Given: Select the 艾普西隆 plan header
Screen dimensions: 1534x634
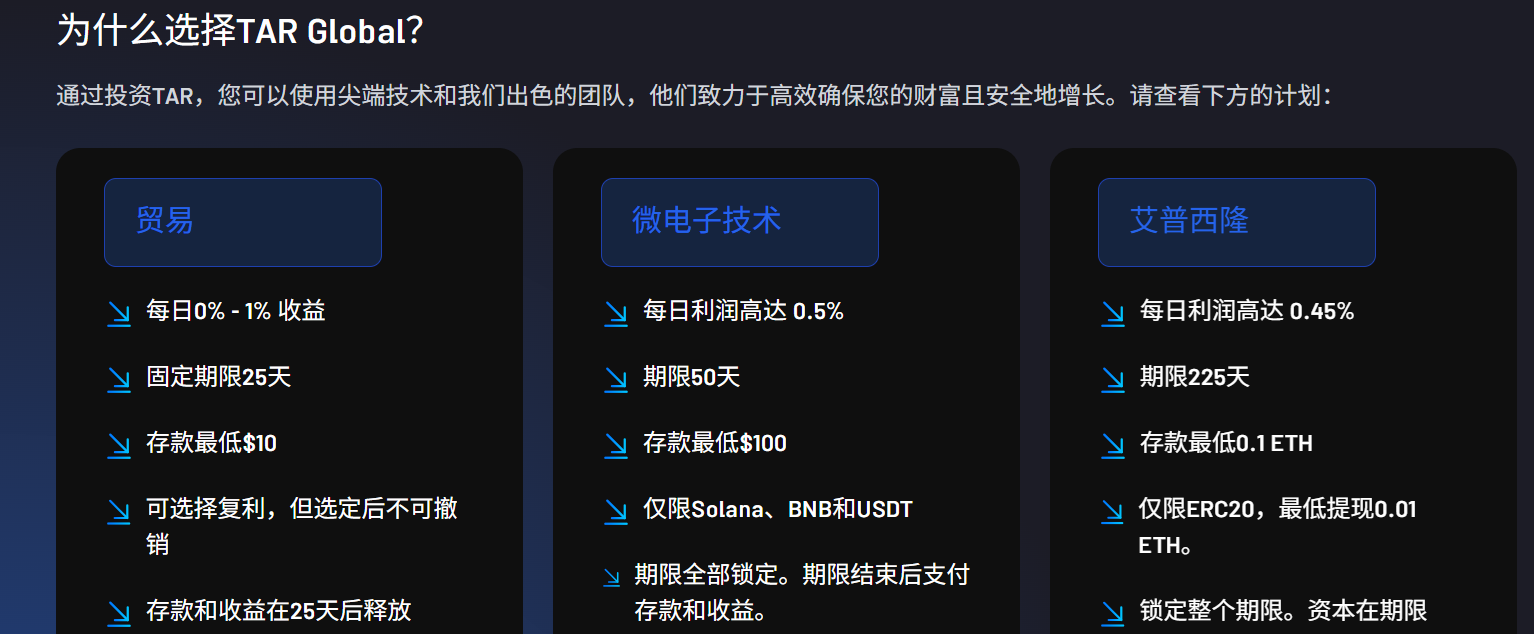Looking at the screenshot, I should coord(1237,222).
